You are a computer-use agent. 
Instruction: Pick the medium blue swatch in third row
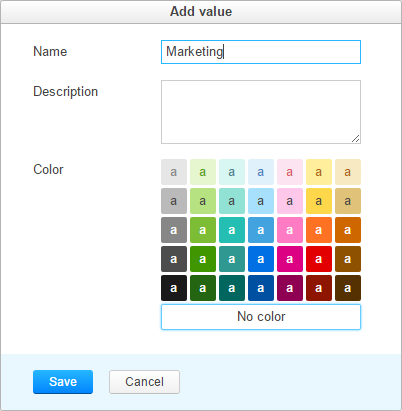pos(261,230)
